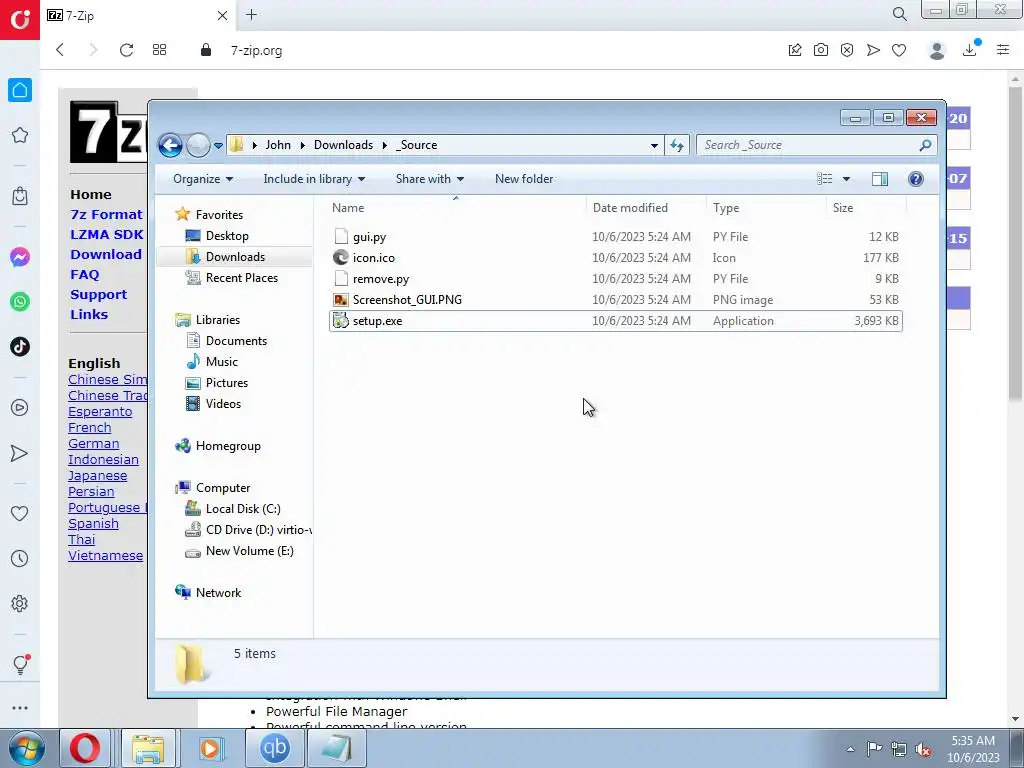Open Opera settings gear in sidebar
The width and height of the screenshot is (1024, 768).
tap(20, 603)
